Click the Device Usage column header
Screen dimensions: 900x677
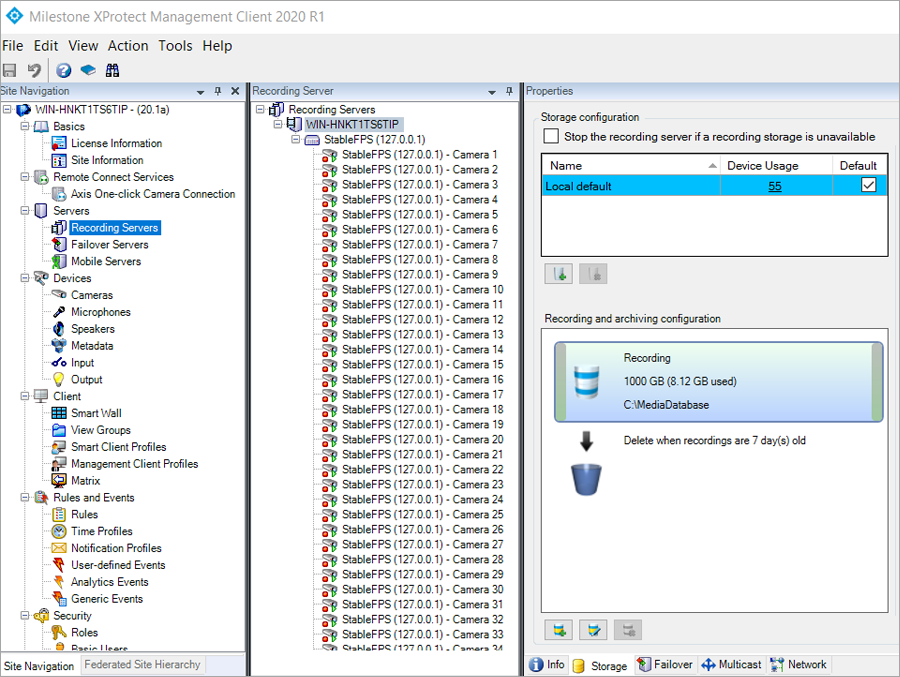click(775, 165)
